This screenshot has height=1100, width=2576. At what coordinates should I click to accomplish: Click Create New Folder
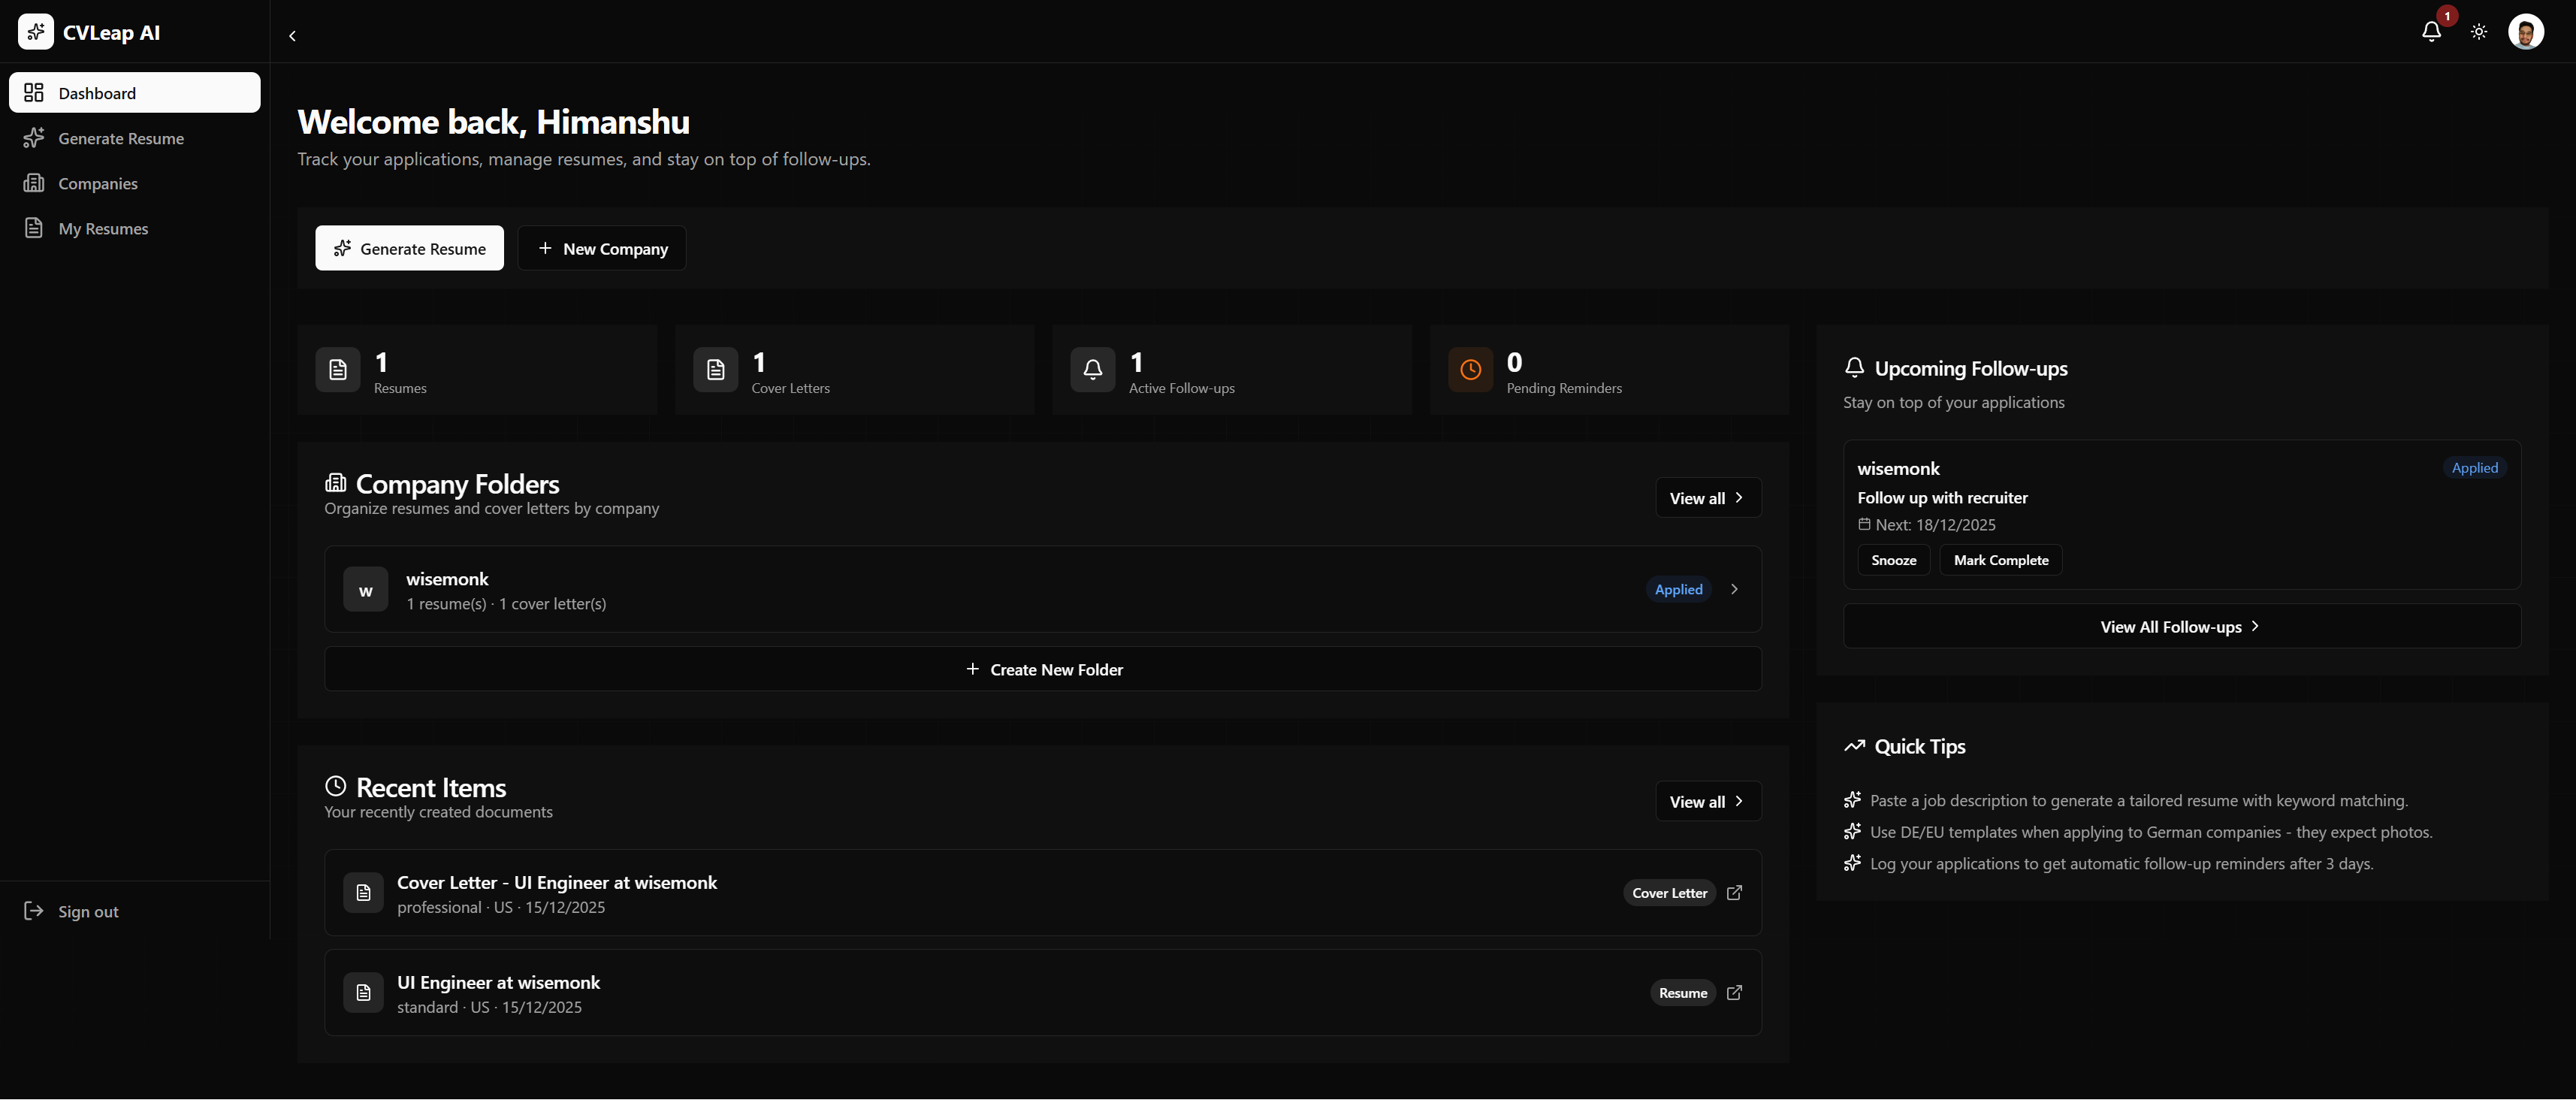[x=1043, y=669]
